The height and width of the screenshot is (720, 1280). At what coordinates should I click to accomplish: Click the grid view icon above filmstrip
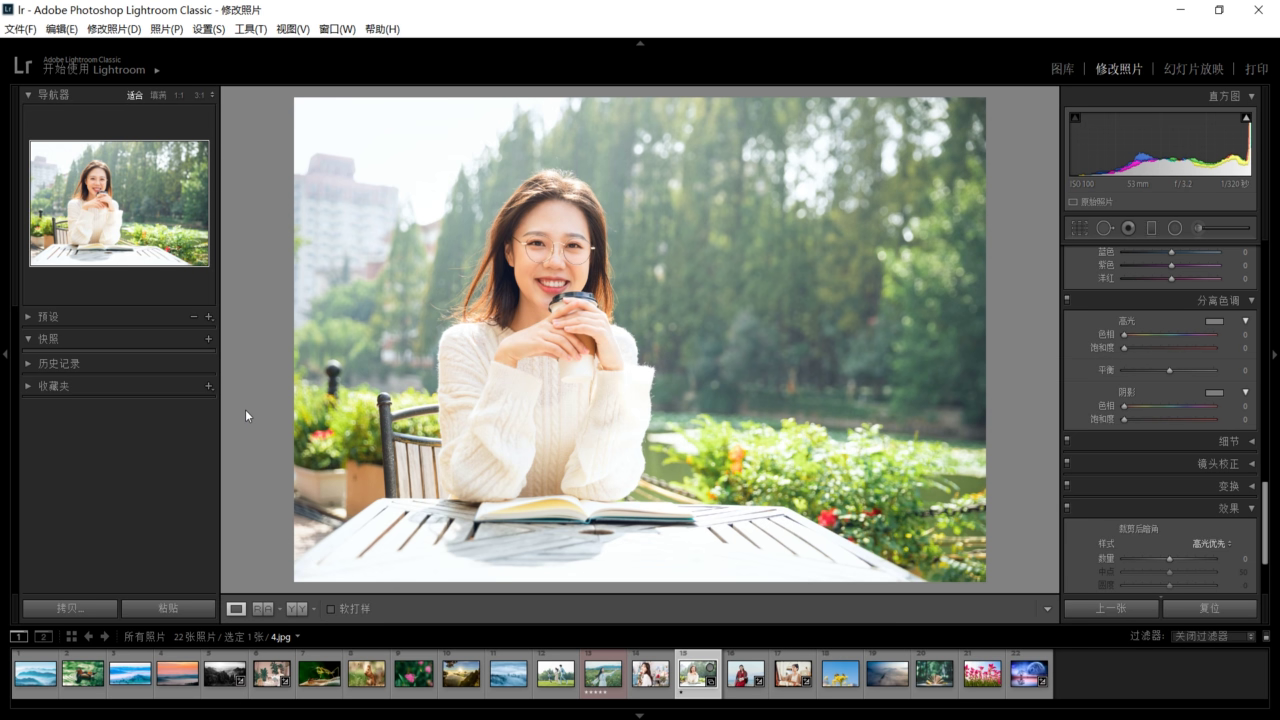[x=71, y=636]
